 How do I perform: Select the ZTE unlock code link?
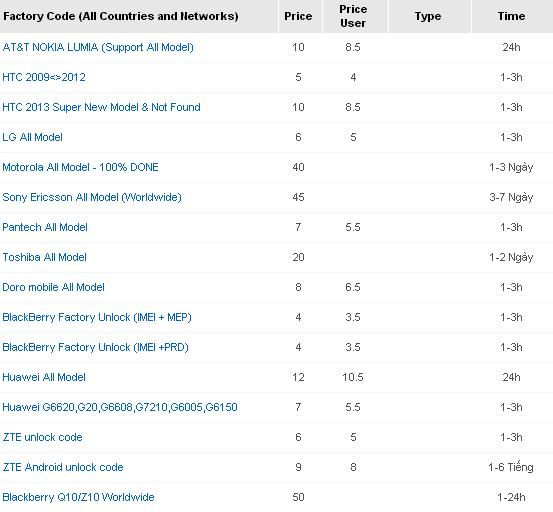tap(42, 437)
